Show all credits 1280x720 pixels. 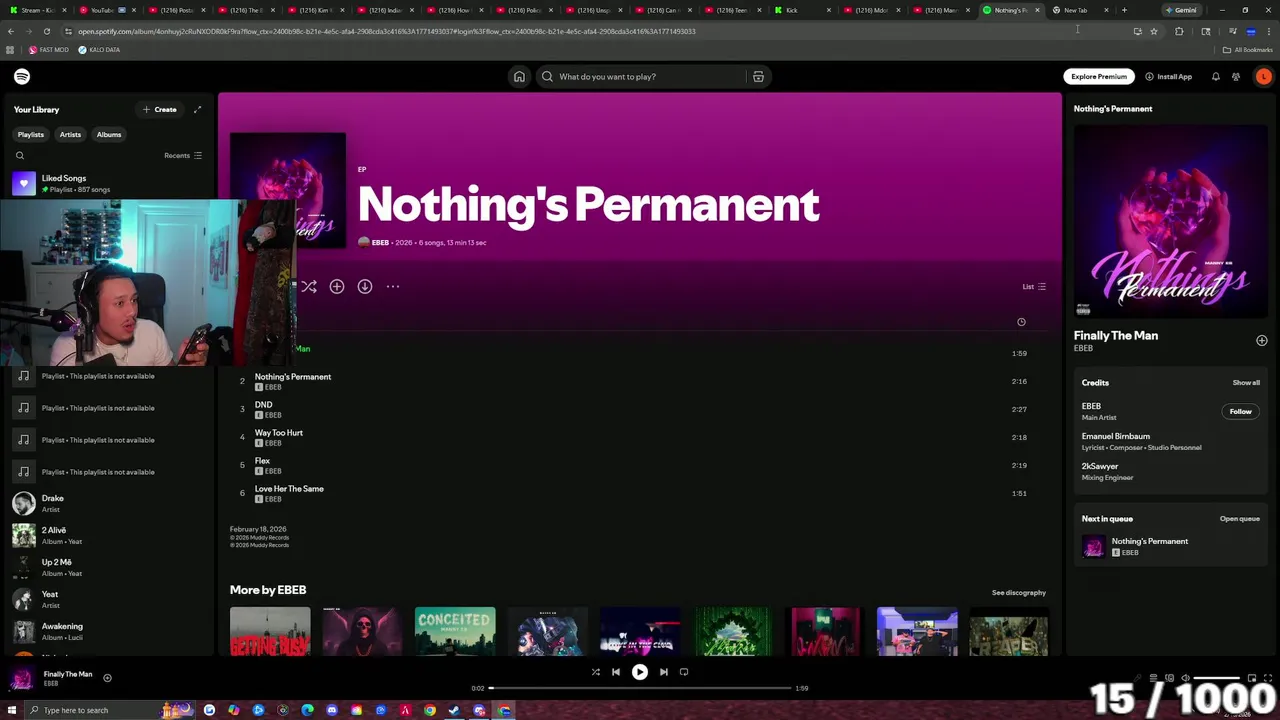pyautogui.click(x=1246, y=382)
